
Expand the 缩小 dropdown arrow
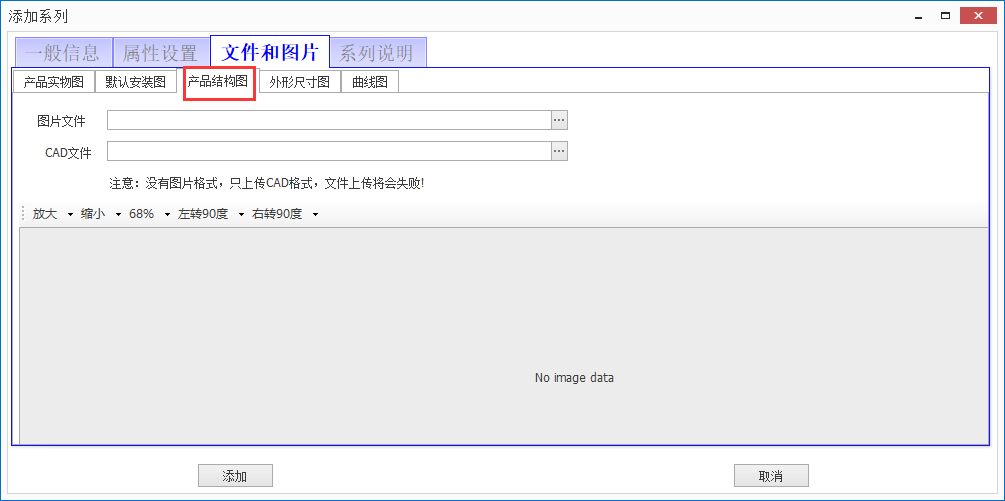(118, 215)
